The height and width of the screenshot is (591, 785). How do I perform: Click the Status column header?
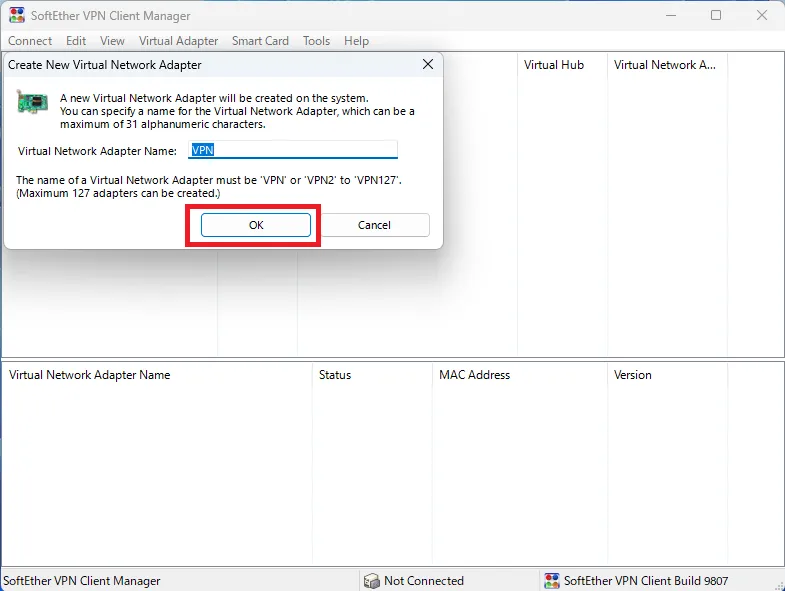point(372,375)
